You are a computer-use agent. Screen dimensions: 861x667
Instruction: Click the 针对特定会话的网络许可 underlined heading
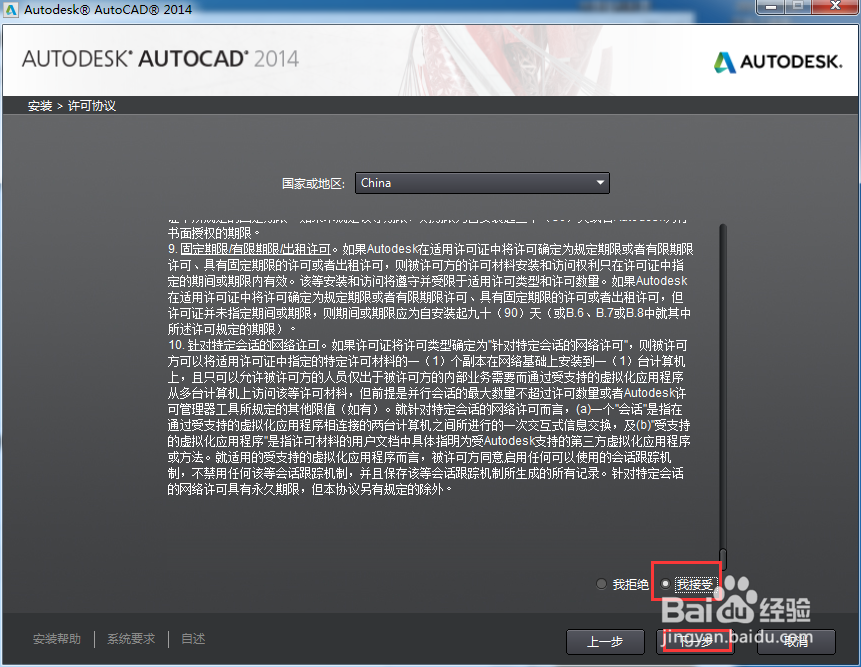pyautogui.click(x=254, y=345)
